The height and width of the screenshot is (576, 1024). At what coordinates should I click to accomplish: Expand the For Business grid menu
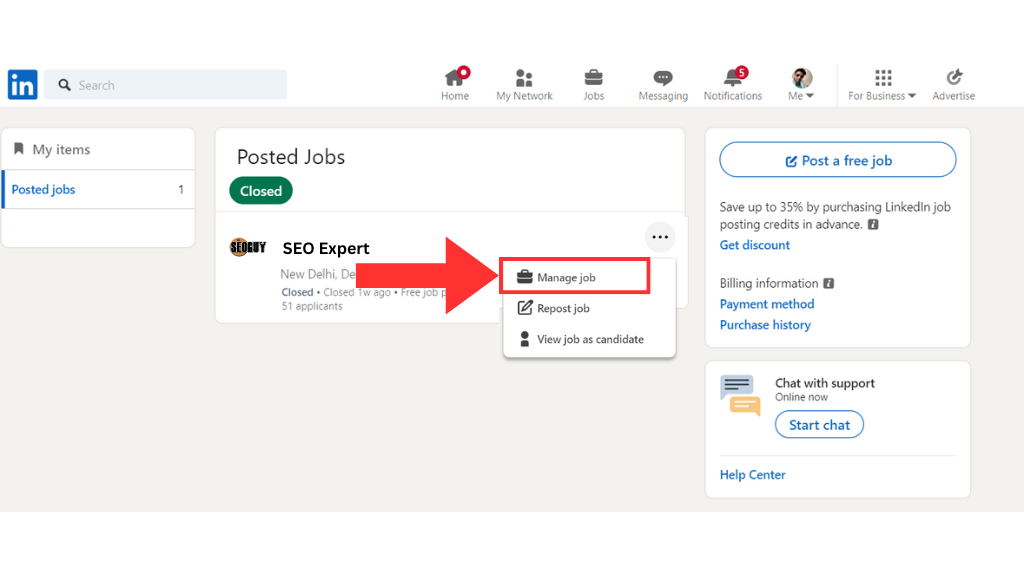882,85
